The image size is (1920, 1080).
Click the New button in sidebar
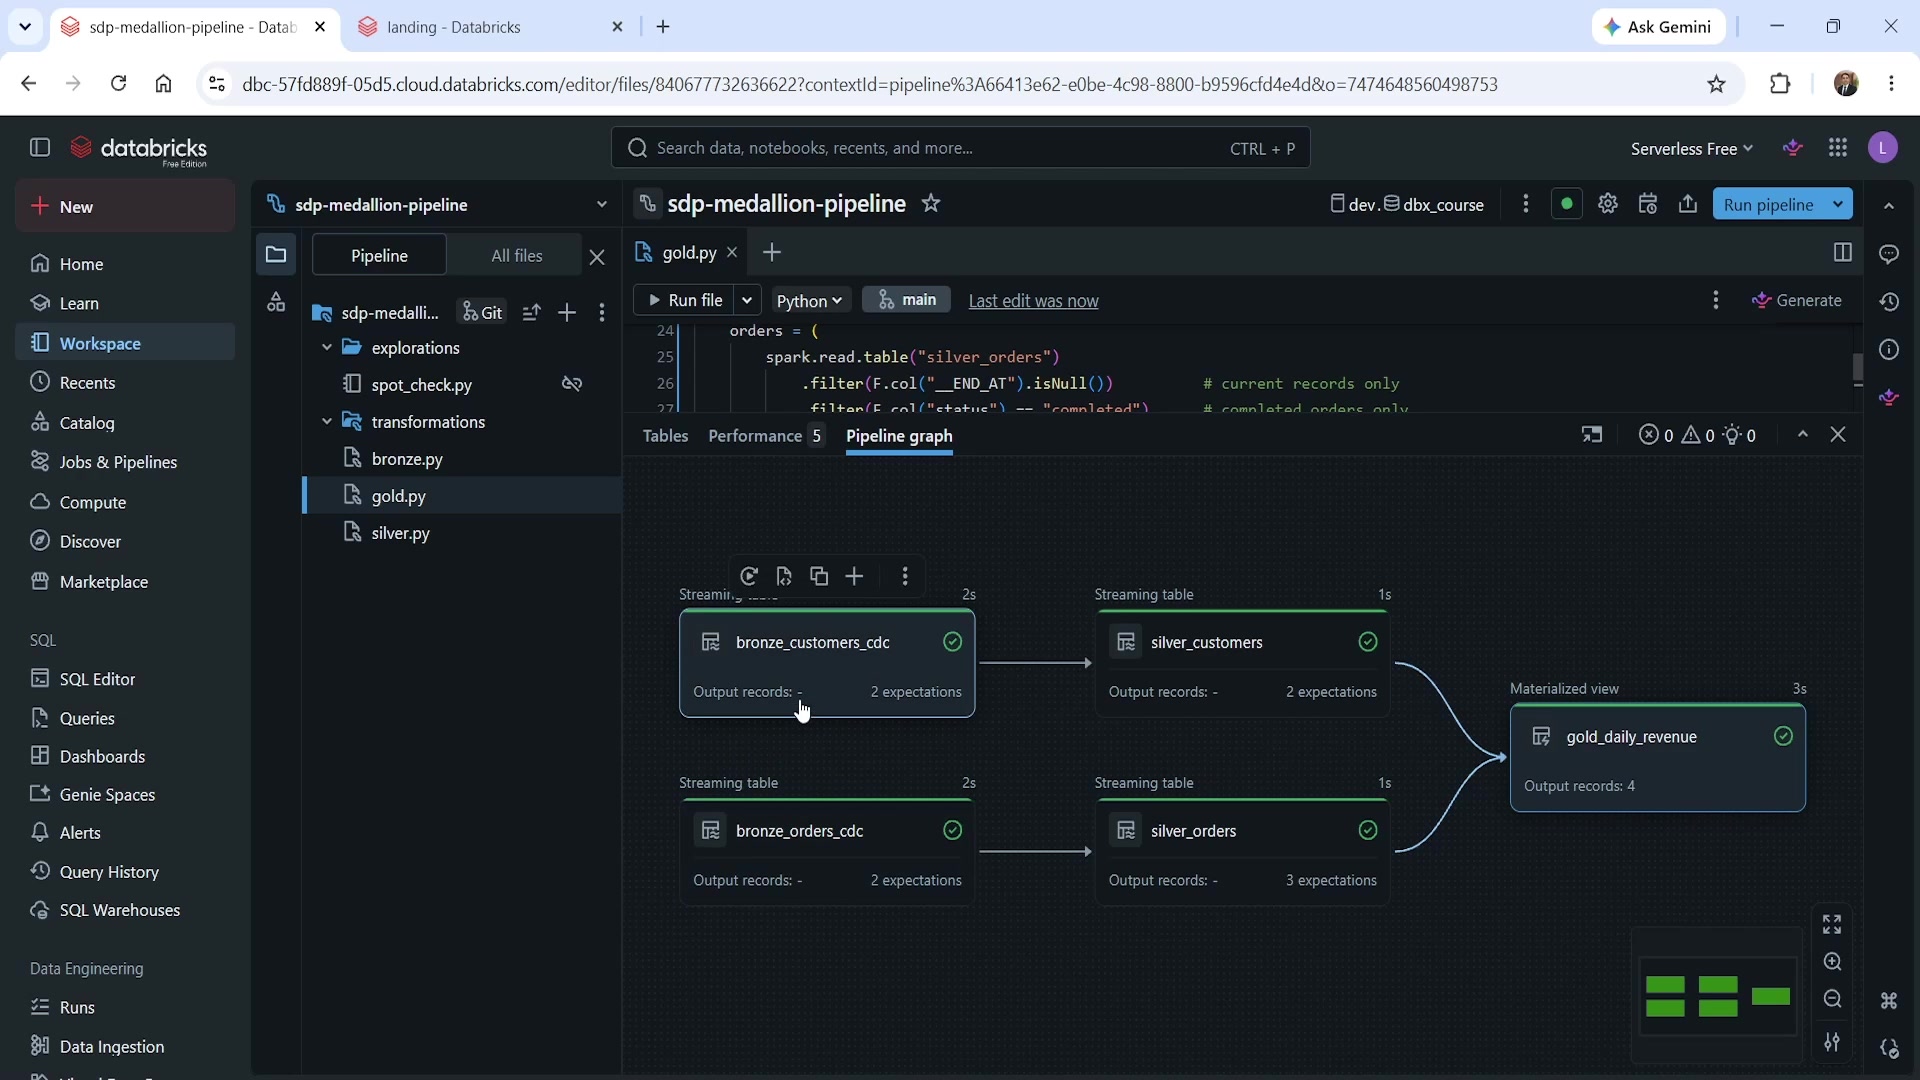point(126,206)
